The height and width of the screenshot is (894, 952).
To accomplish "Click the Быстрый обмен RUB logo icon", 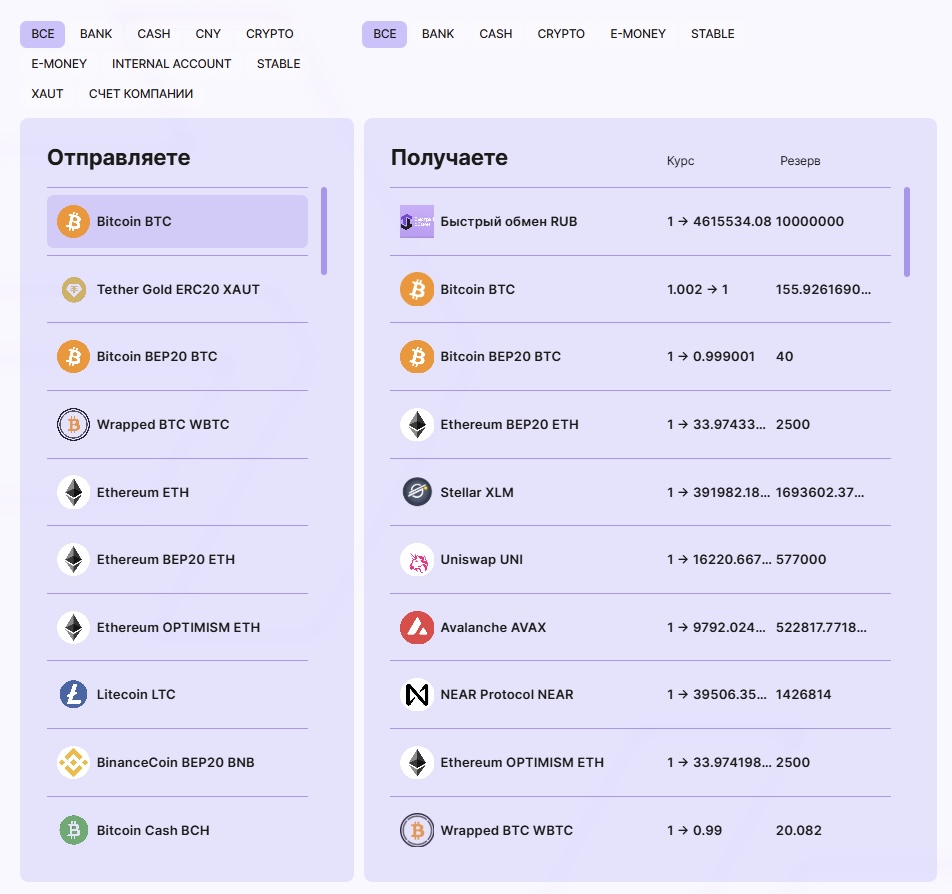I will coord(416,222).
